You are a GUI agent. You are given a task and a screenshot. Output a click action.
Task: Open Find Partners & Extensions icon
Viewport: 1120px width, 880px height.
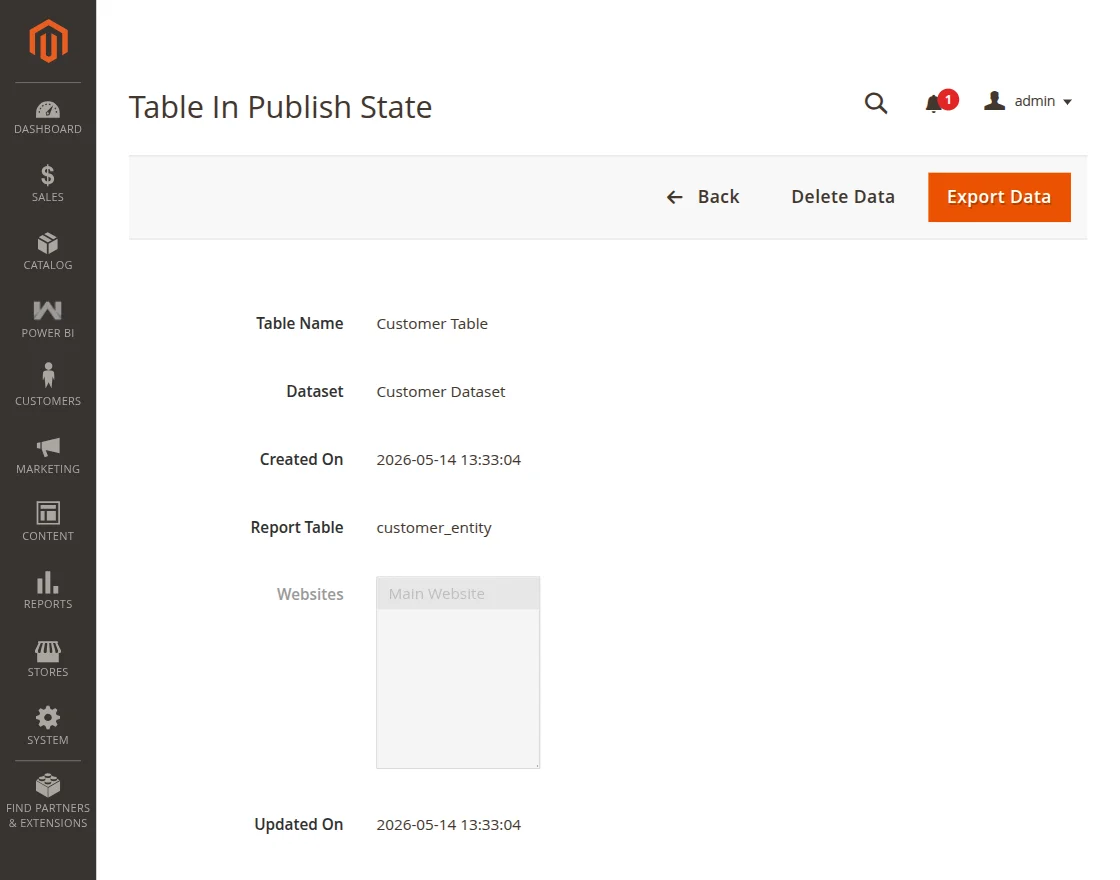point(48,786)
